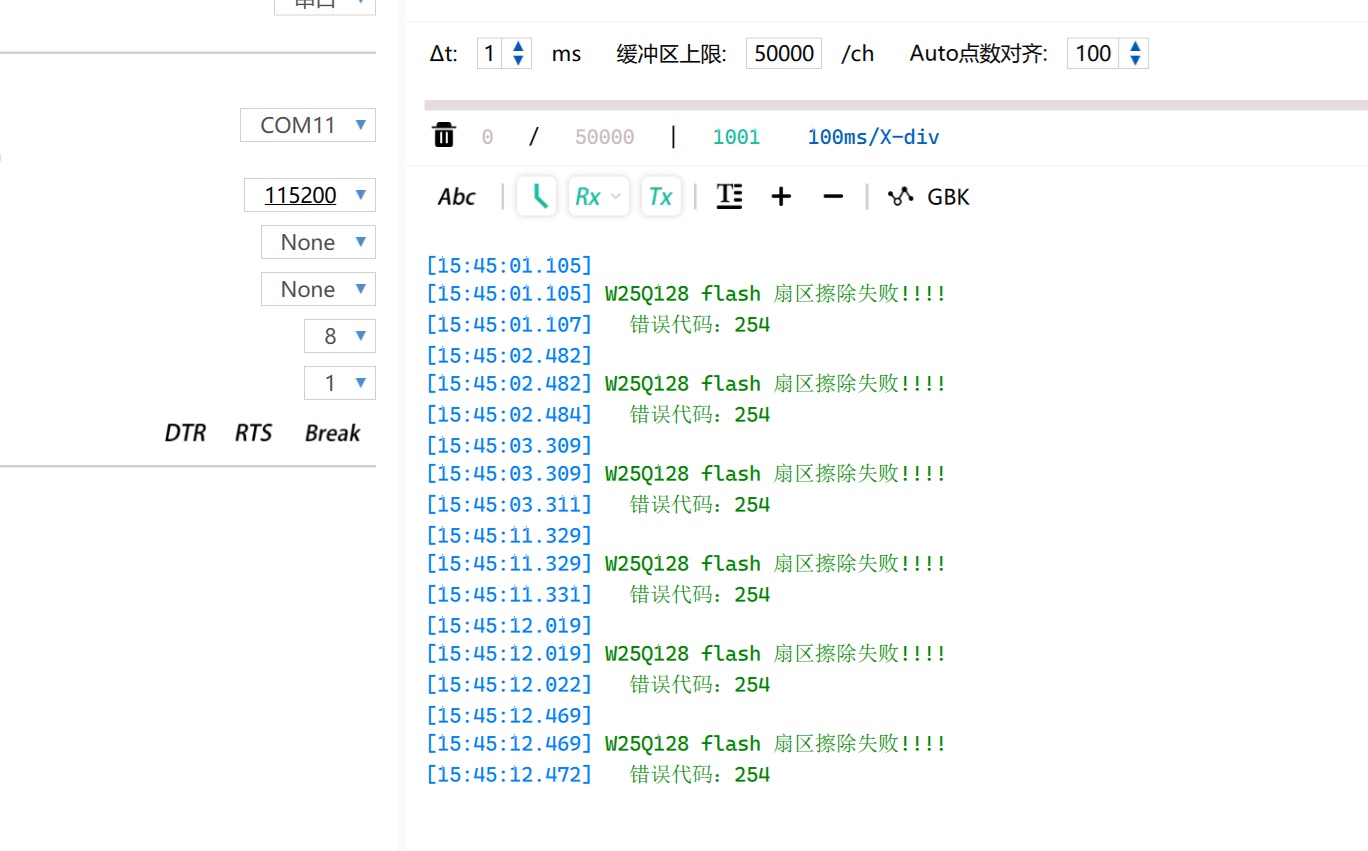The image size is (1368, 851).
Task: Toggle the Rx display button
Action: (588, 197)
